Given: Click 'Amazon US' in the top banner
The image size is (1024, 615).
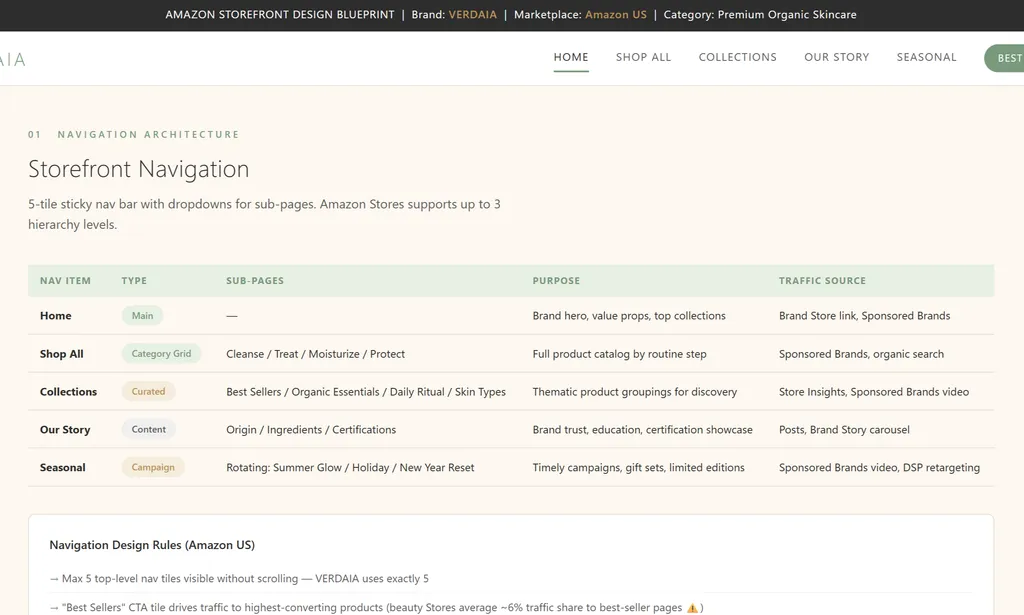Looking at the screenshot, I should (616, 14).
